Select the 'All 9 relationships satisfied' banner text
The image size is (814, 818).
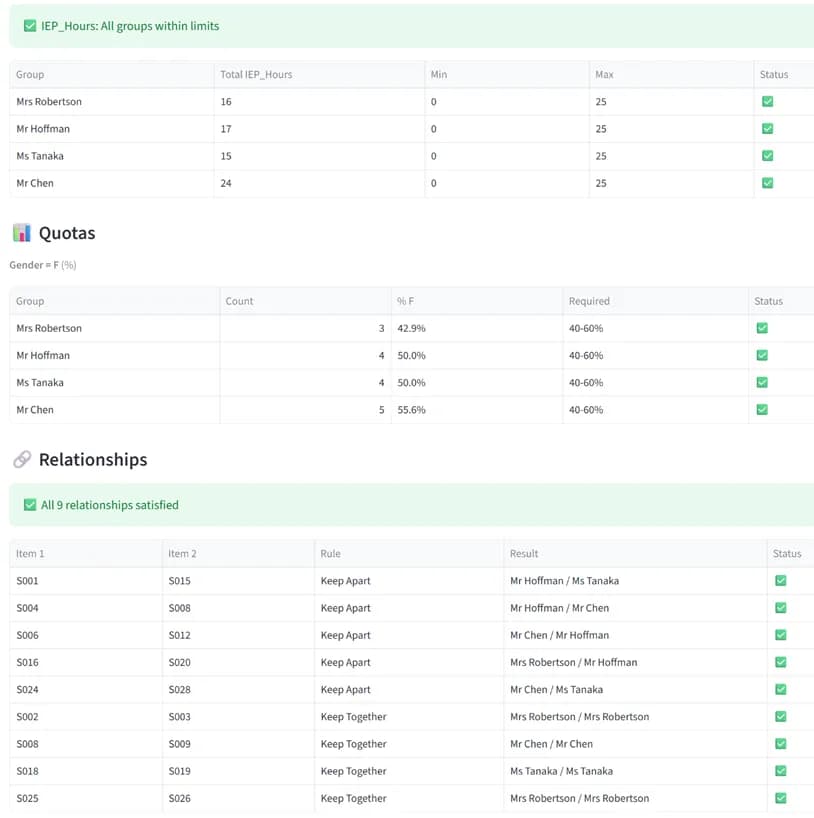point(110,505)
